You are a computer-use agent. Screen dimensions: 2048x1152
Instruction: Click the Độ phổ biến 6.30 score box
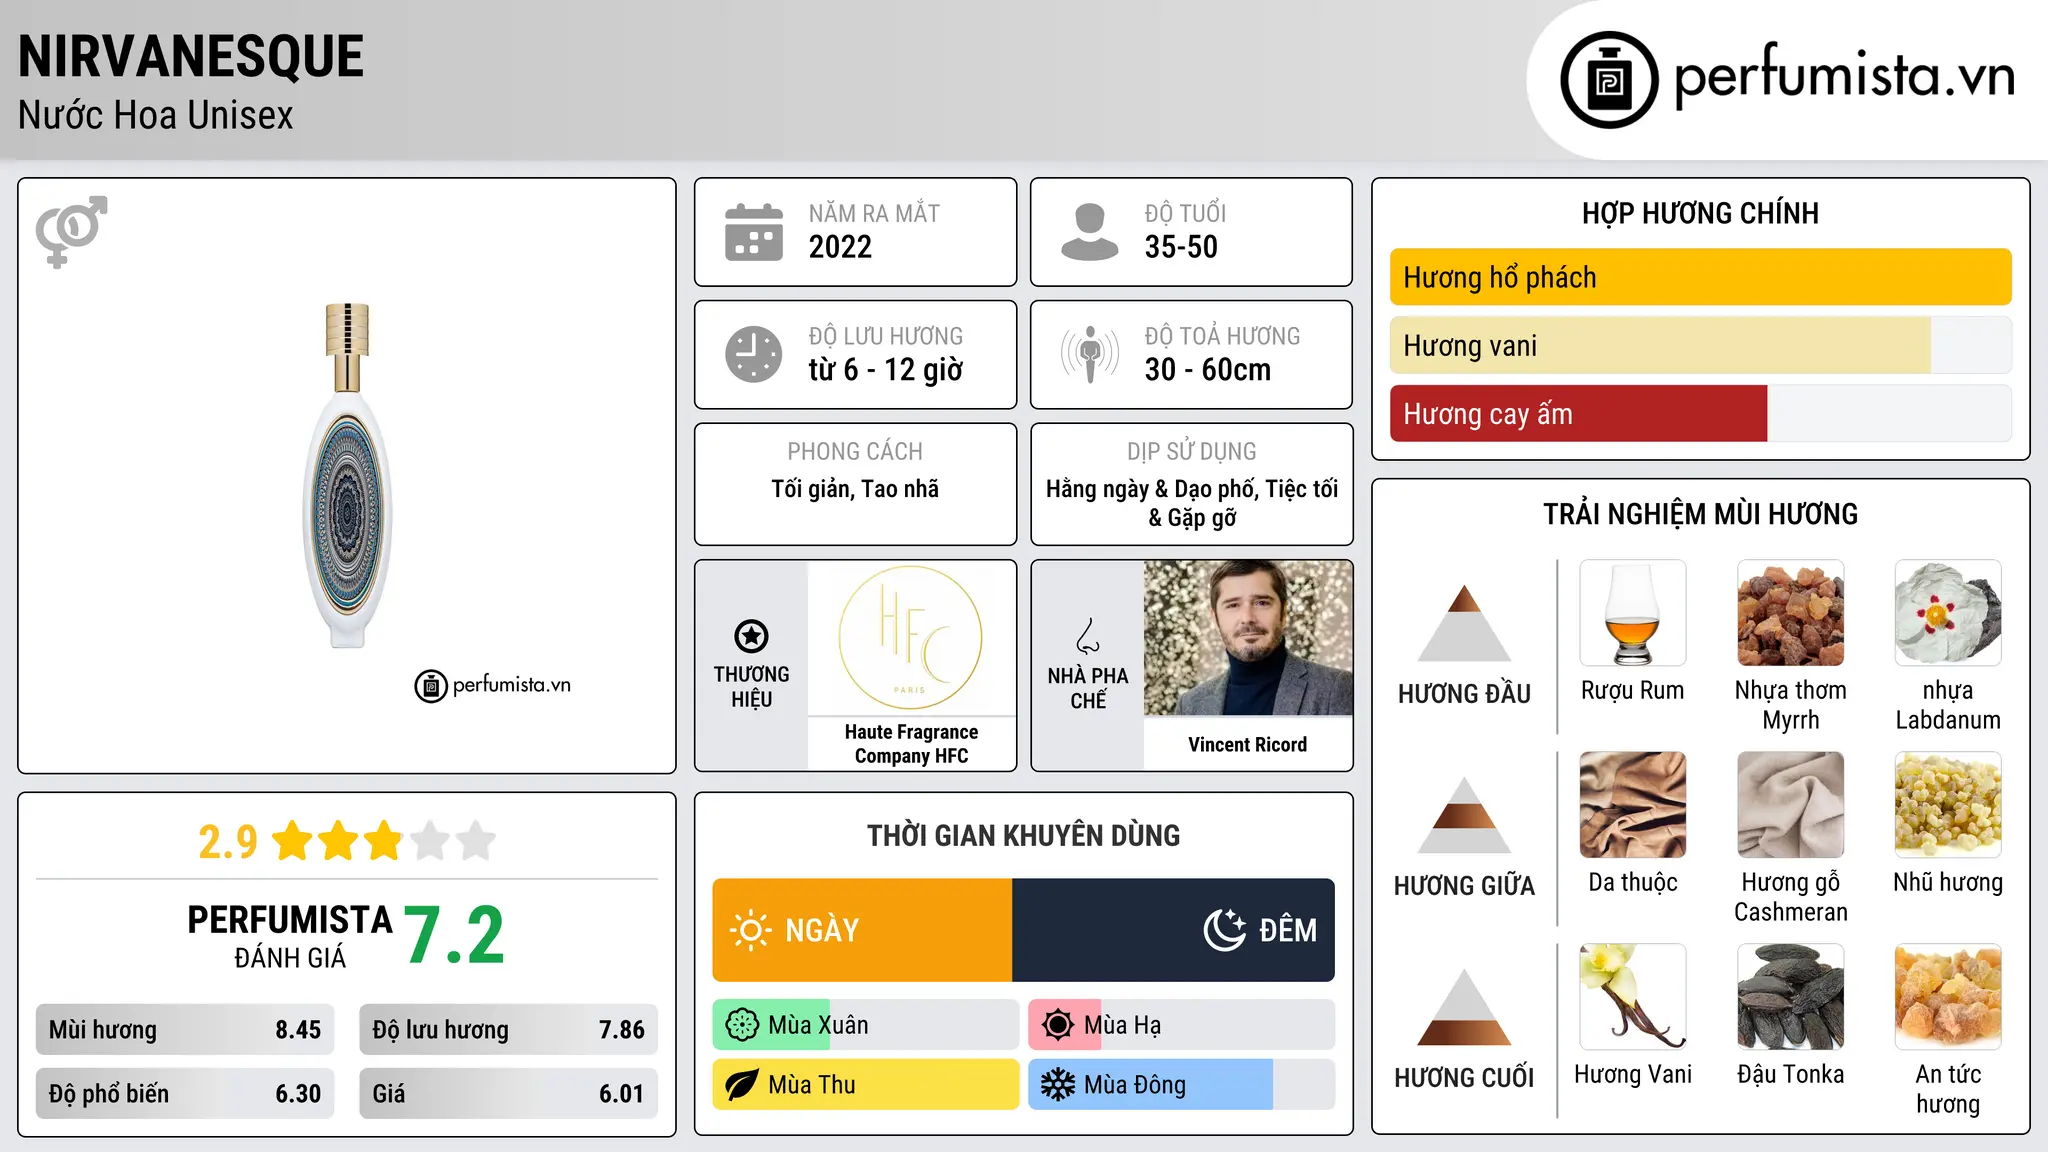click(x=185, y=1094)
